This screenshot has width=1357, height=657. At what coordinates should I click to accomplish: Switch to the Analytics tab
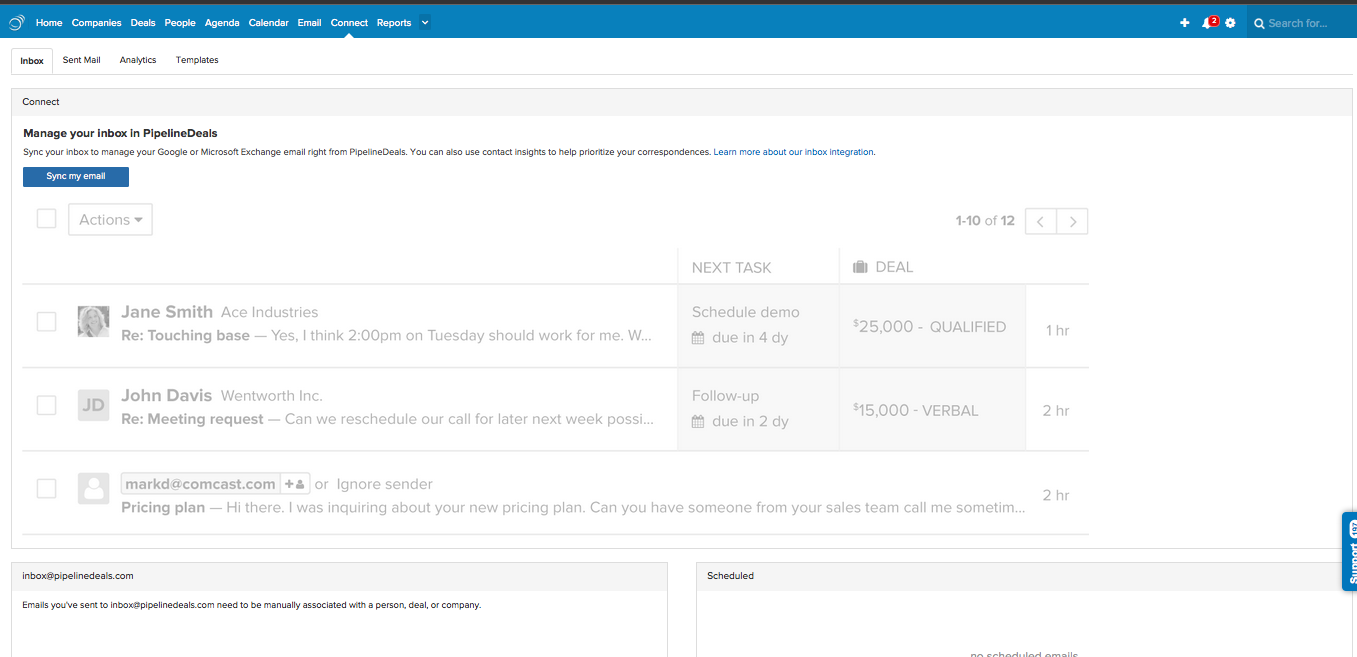[138, 60]
